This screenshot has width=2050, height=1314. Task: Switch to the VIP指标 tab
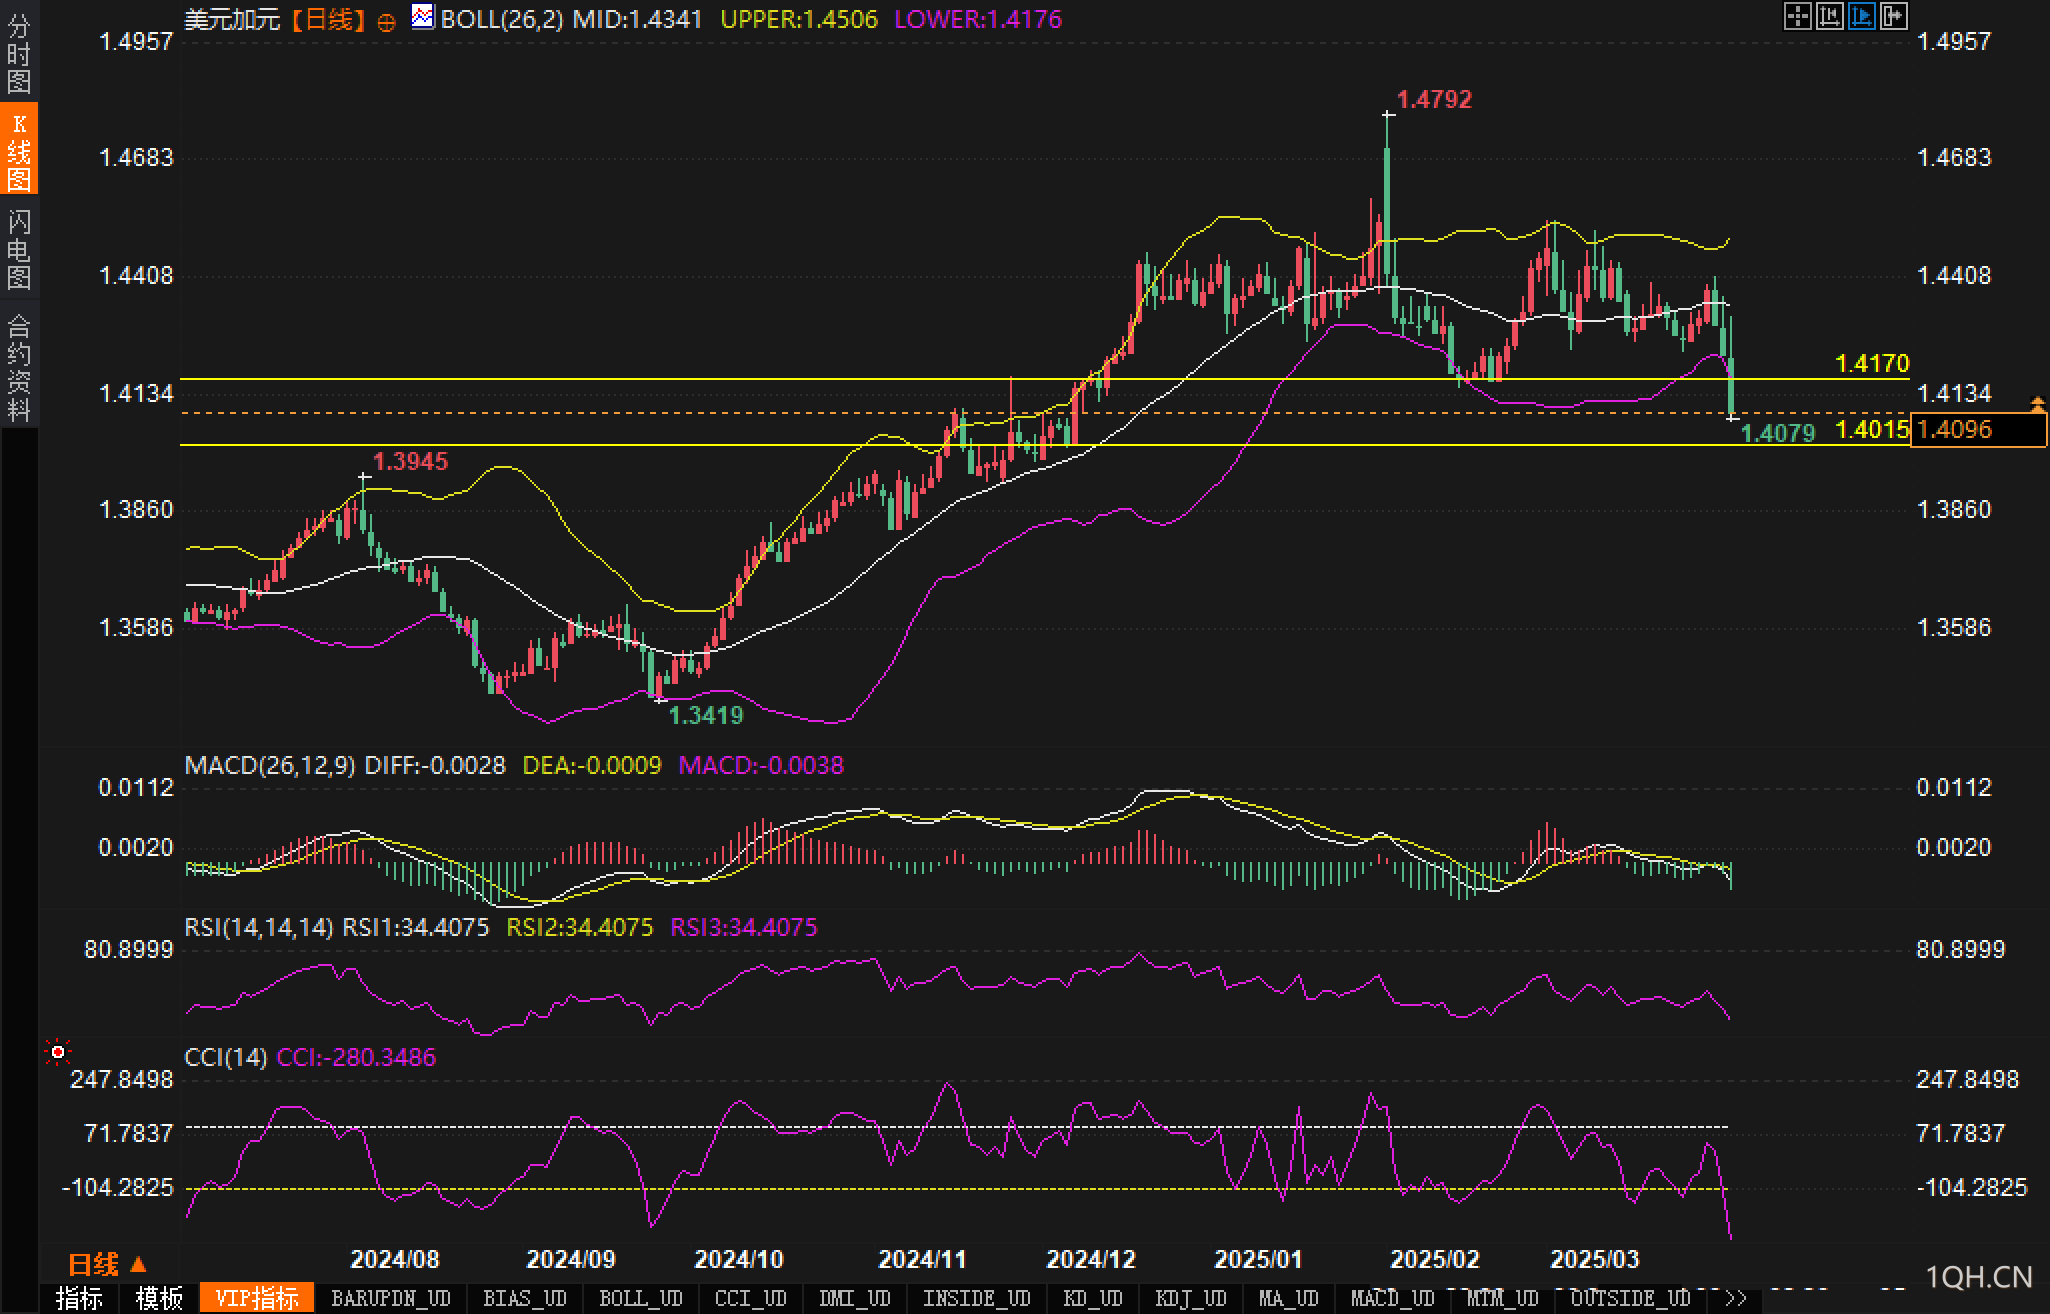[x=257, y=1299]
